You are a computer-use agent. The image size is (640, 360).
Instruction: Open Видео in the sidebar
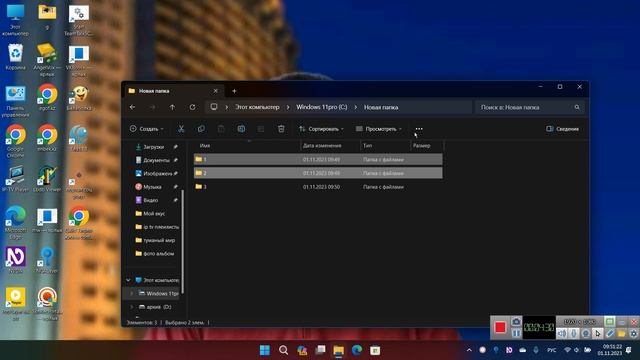point(150,200)
